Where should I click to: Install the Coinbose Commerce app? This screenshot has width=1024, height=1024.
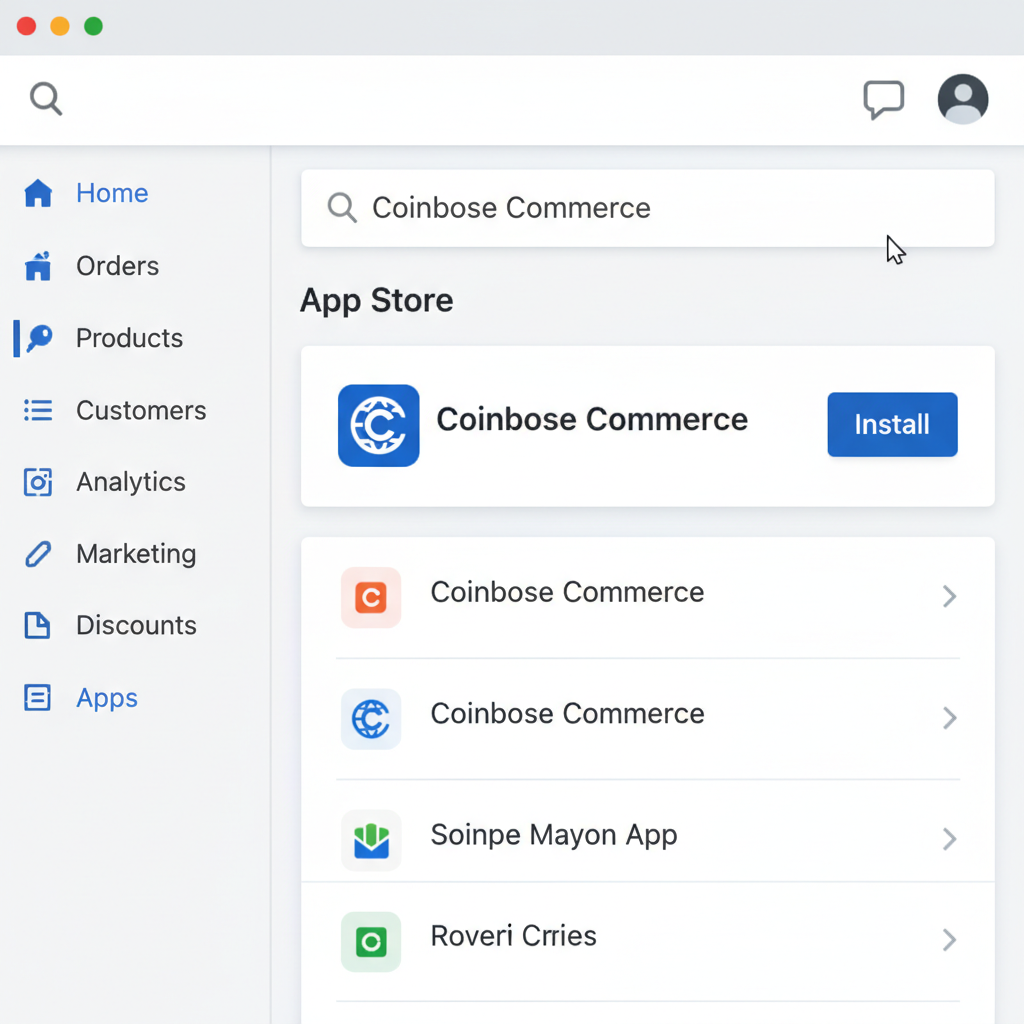pos(892,424)
